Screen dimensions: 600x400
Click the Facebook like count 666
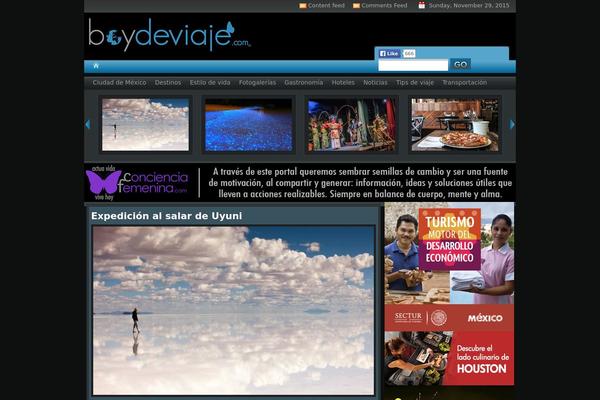409,54
